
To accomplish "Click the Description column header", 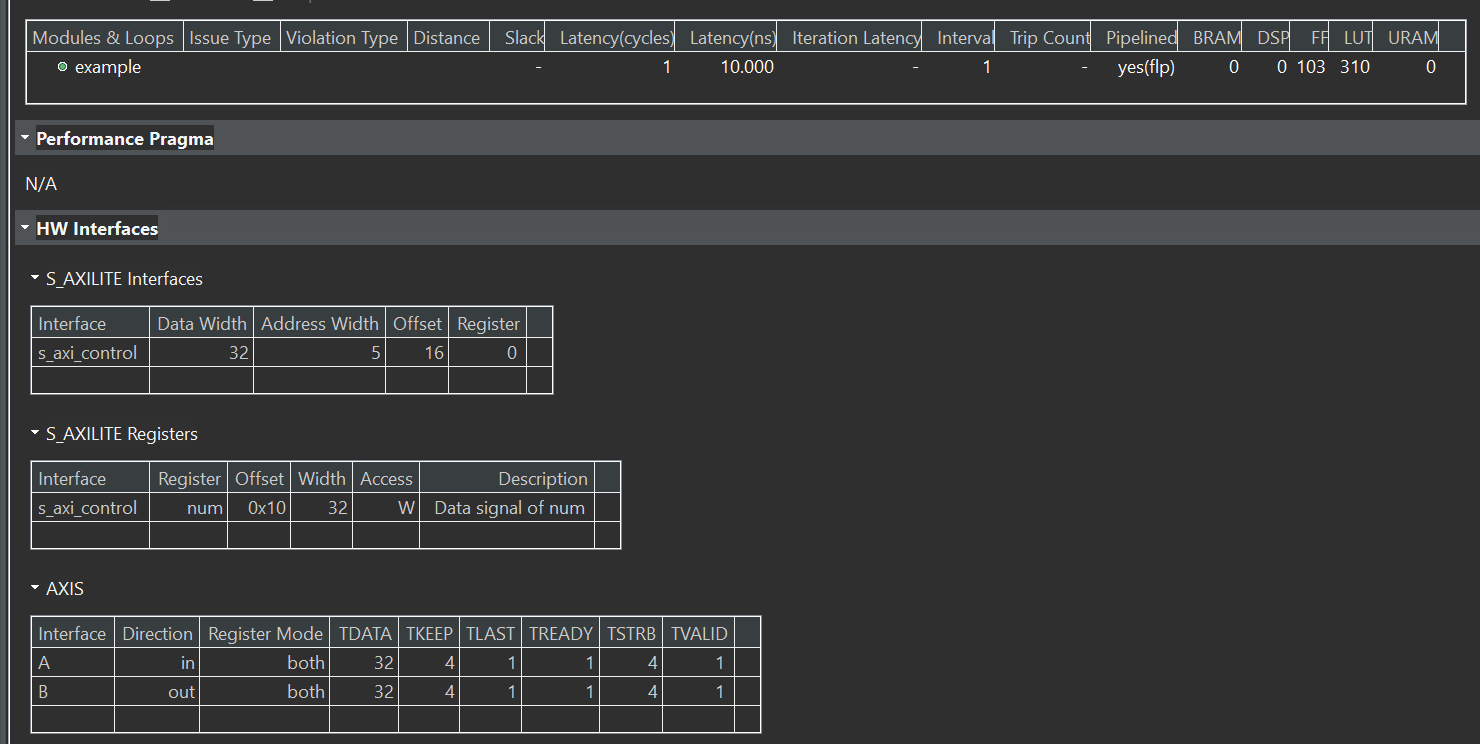I will coord(507,478).
